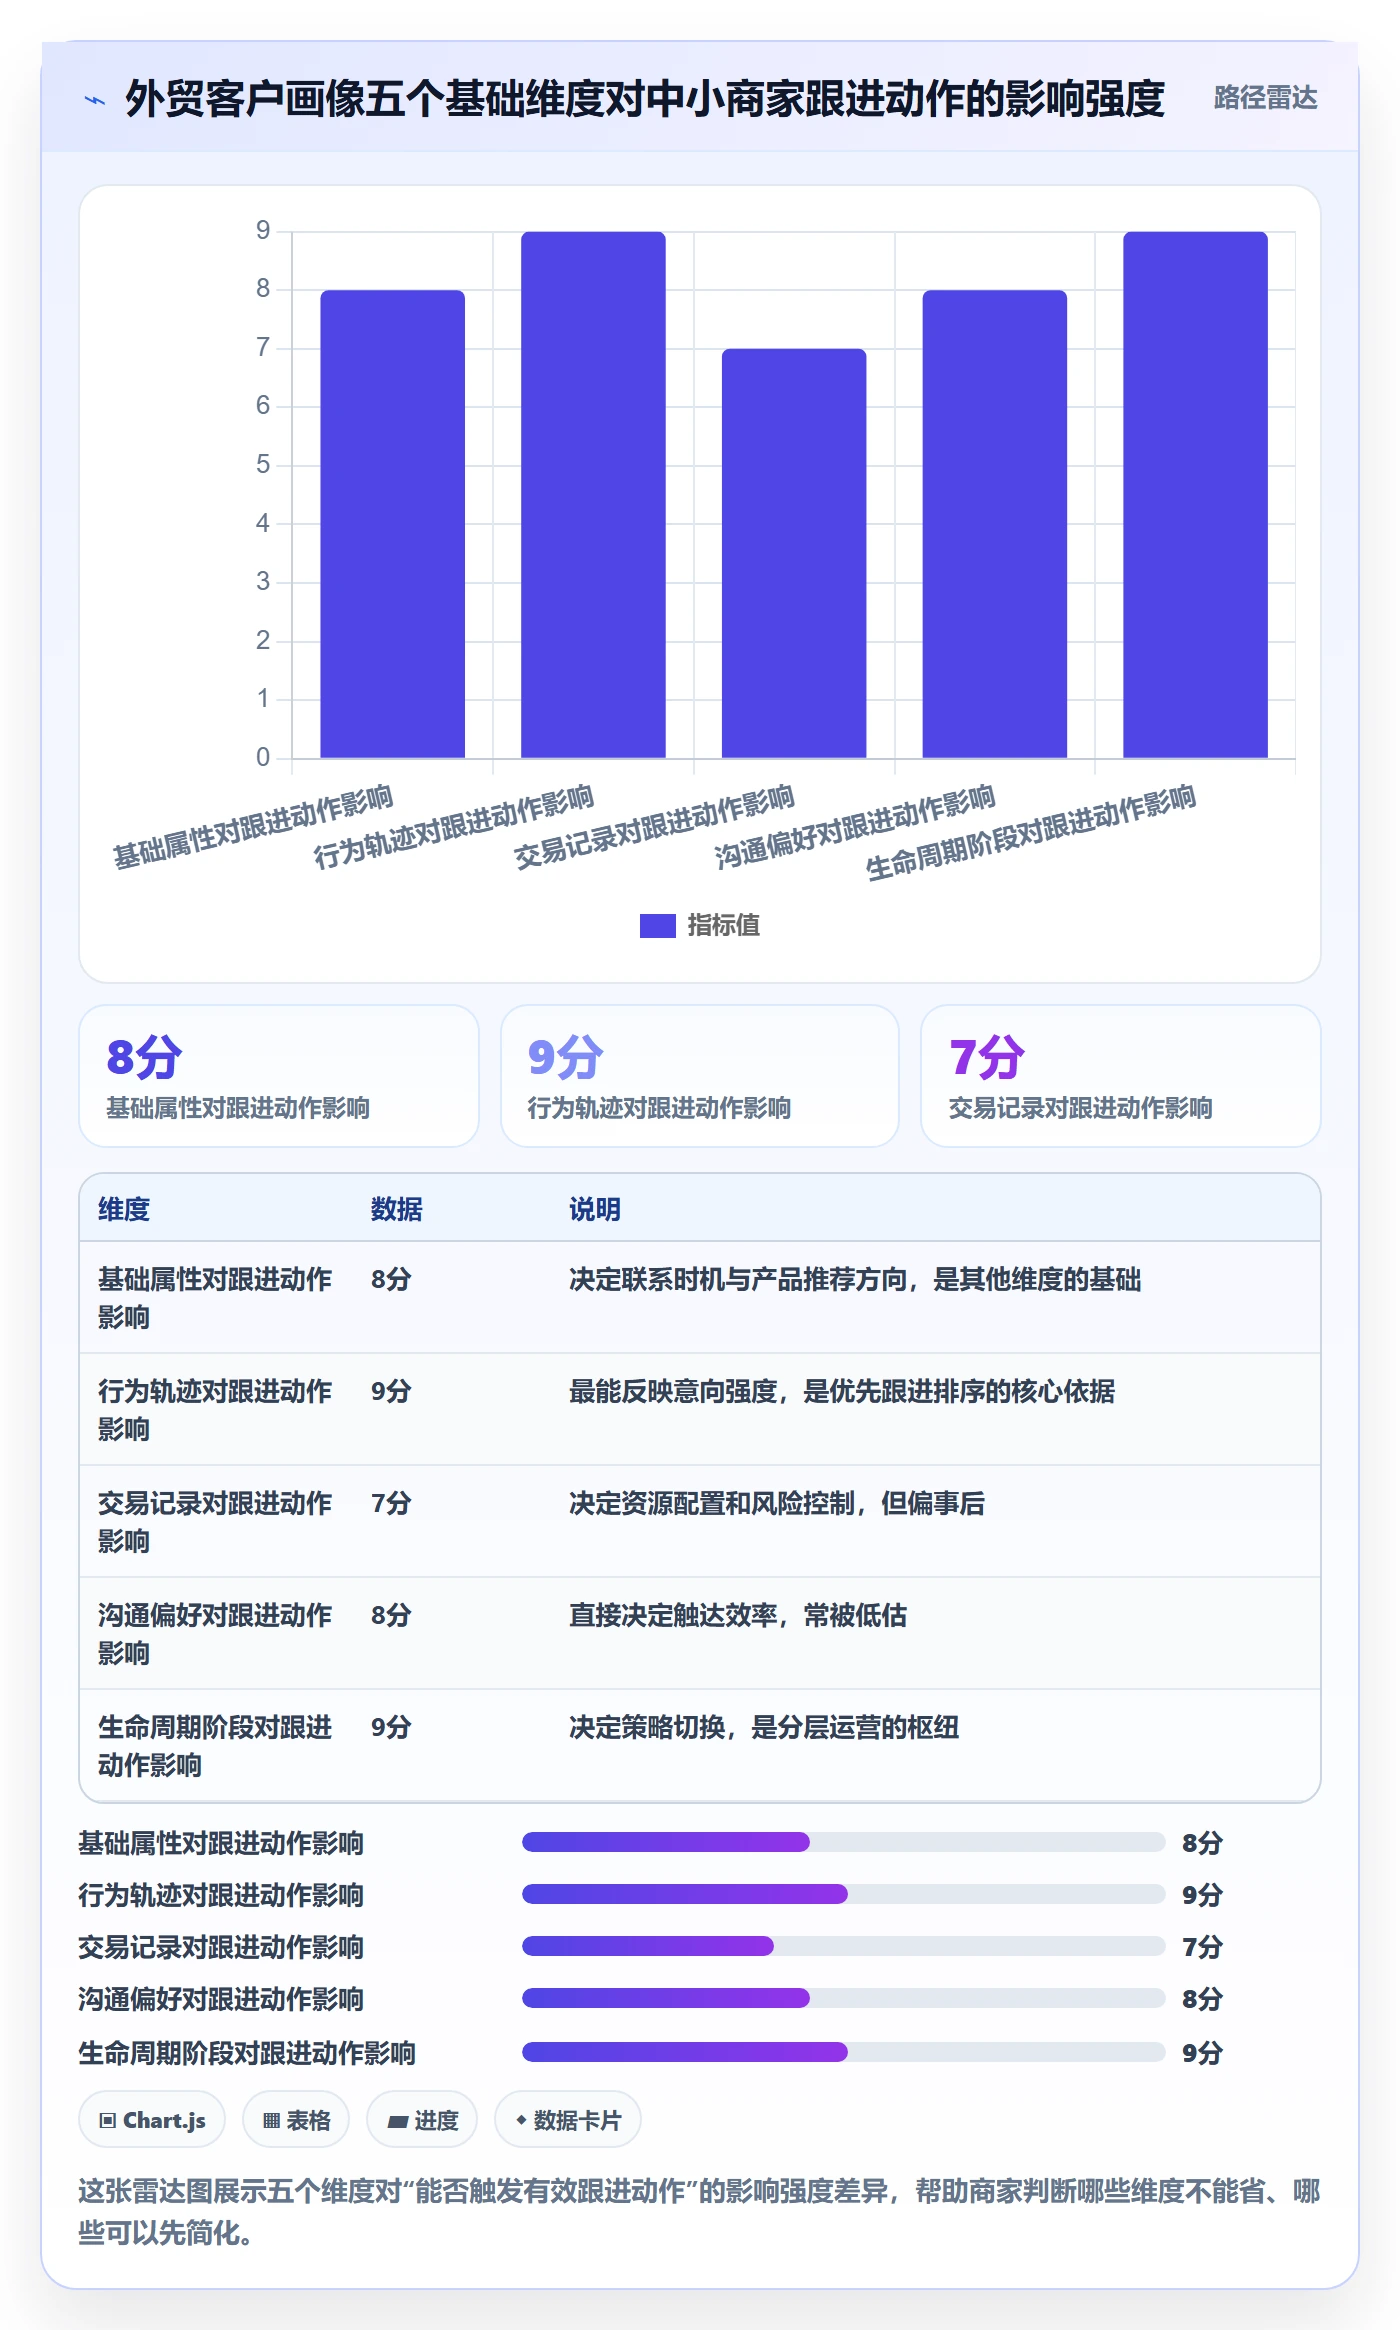Toggle the 指标值 legend color box
Screen dimensions: 1400x2330
coord(658,925)
